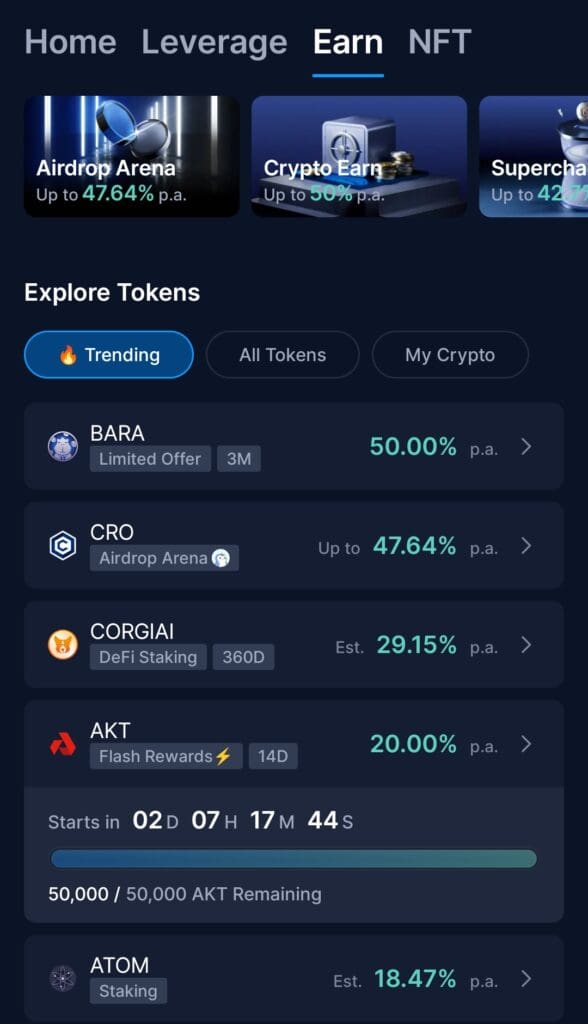Select the ATOM token icon
This screenshot has height=1024, width=588.
[x=63, y=978]
